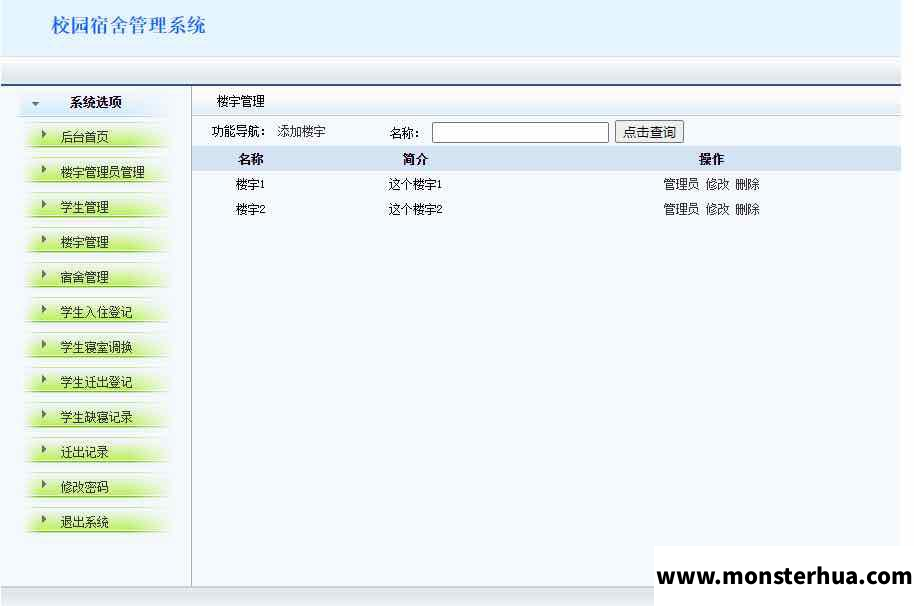Click arrow icon beside 学生缺寝记录
Image resolution: width=914 pixels, height=606 pixels.
(44, 414)
